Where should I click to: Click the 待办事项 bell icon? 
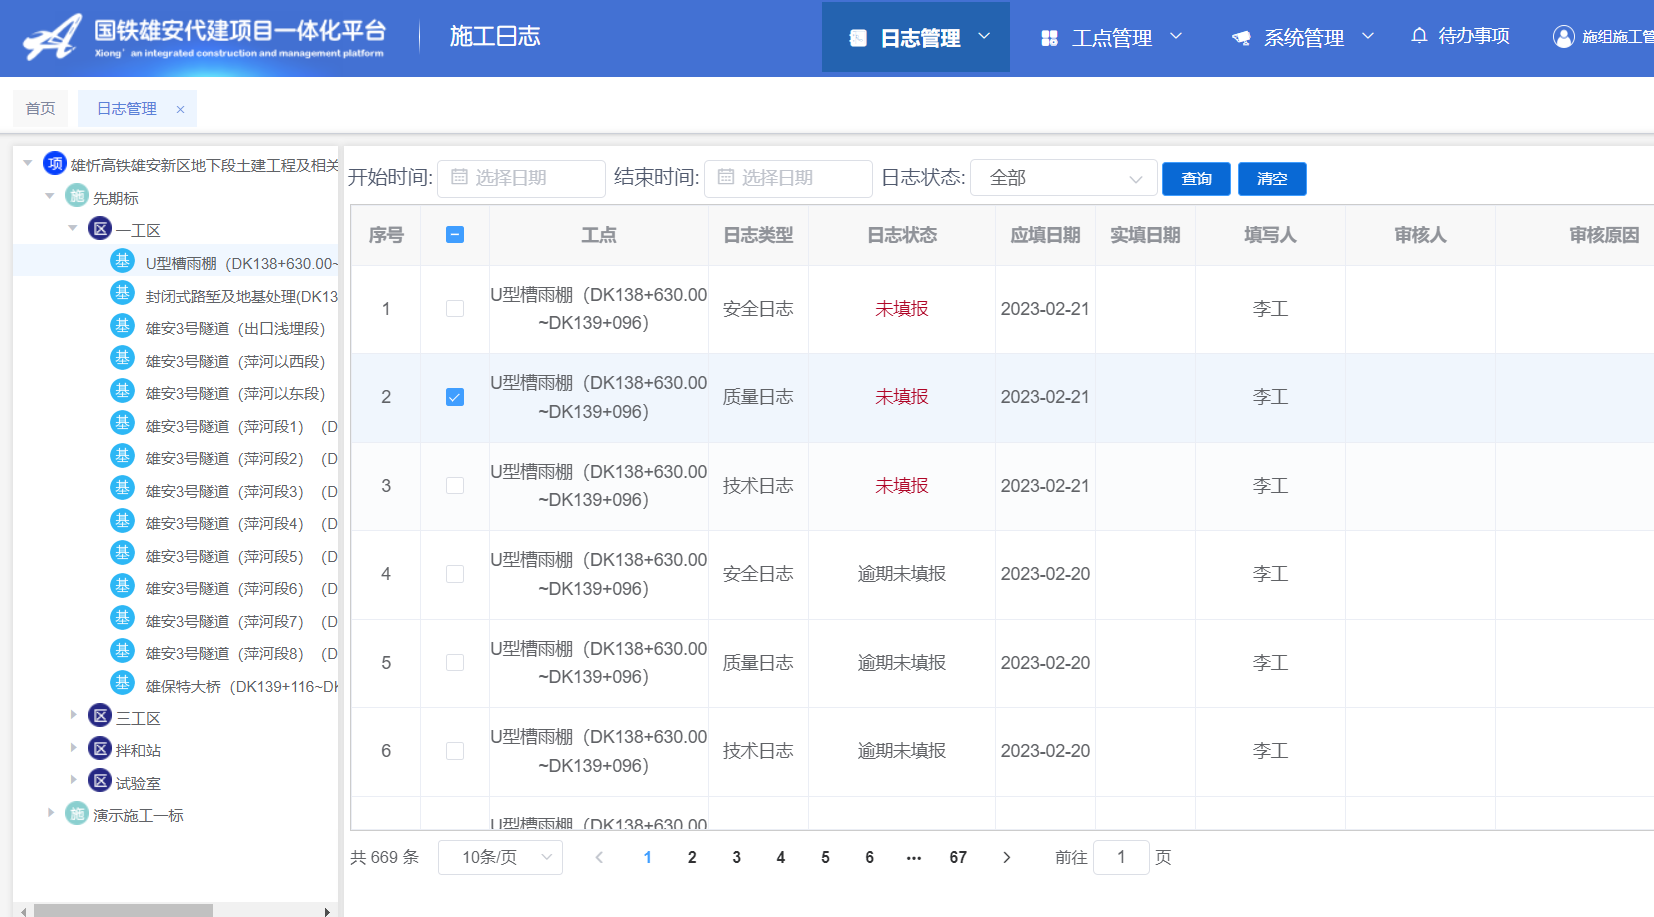1419,36
